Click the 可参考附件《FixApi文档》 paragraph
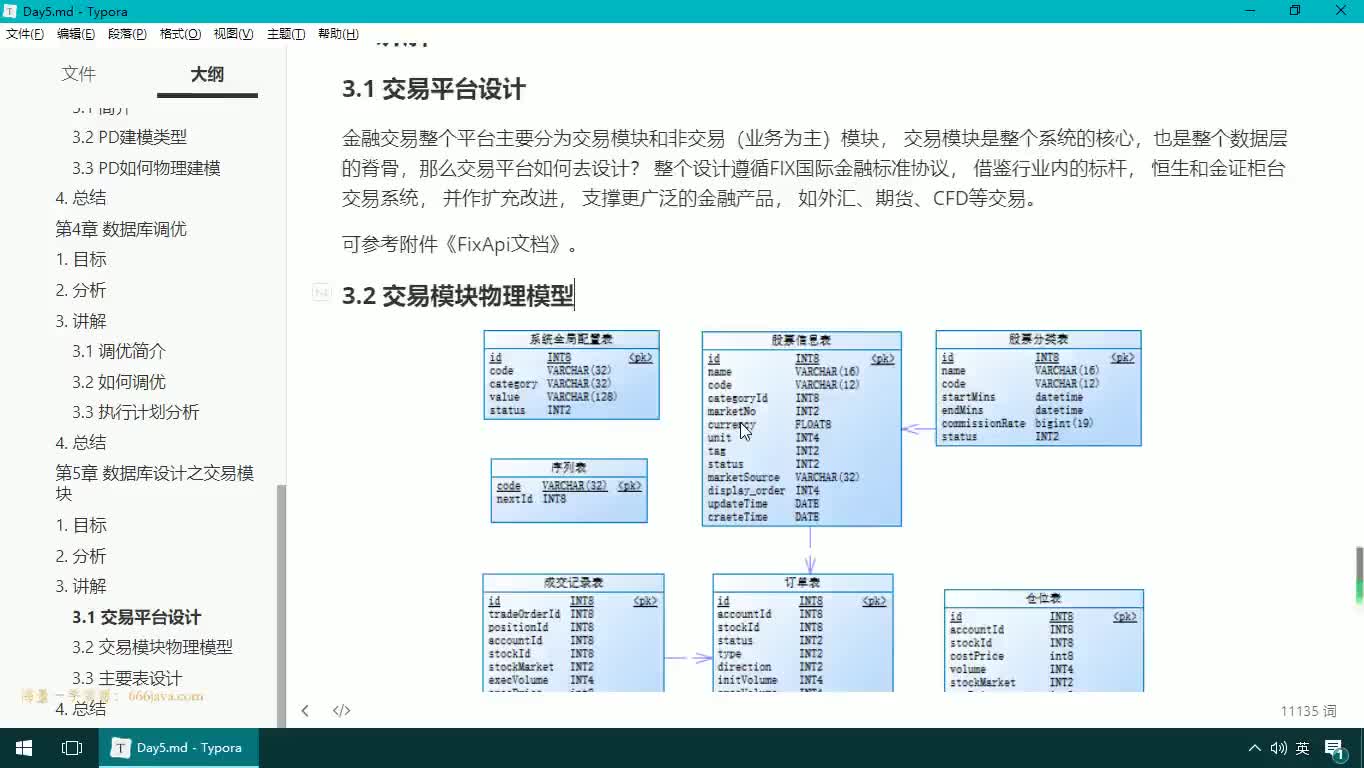Screen dimensions: 1364x768 tap(460, 244)
